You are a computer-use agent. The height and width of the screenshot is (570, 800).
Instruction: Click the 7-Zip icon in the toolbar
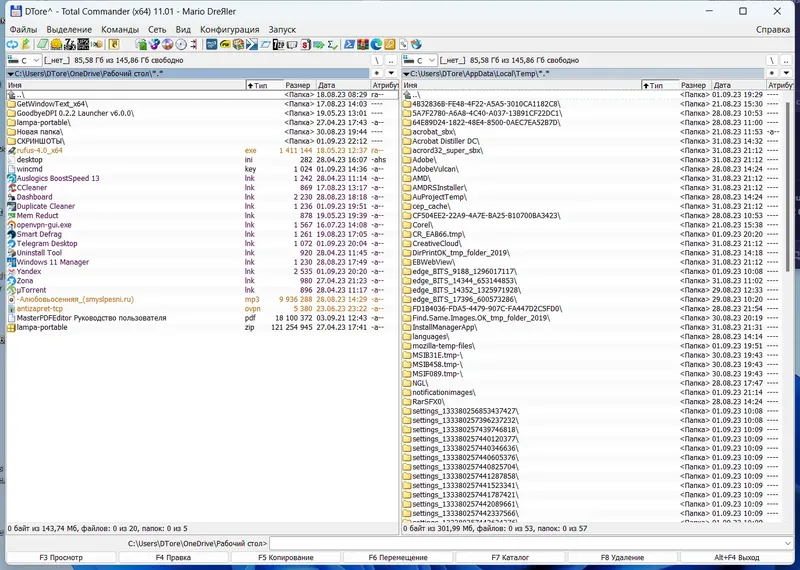coord(277,44)
